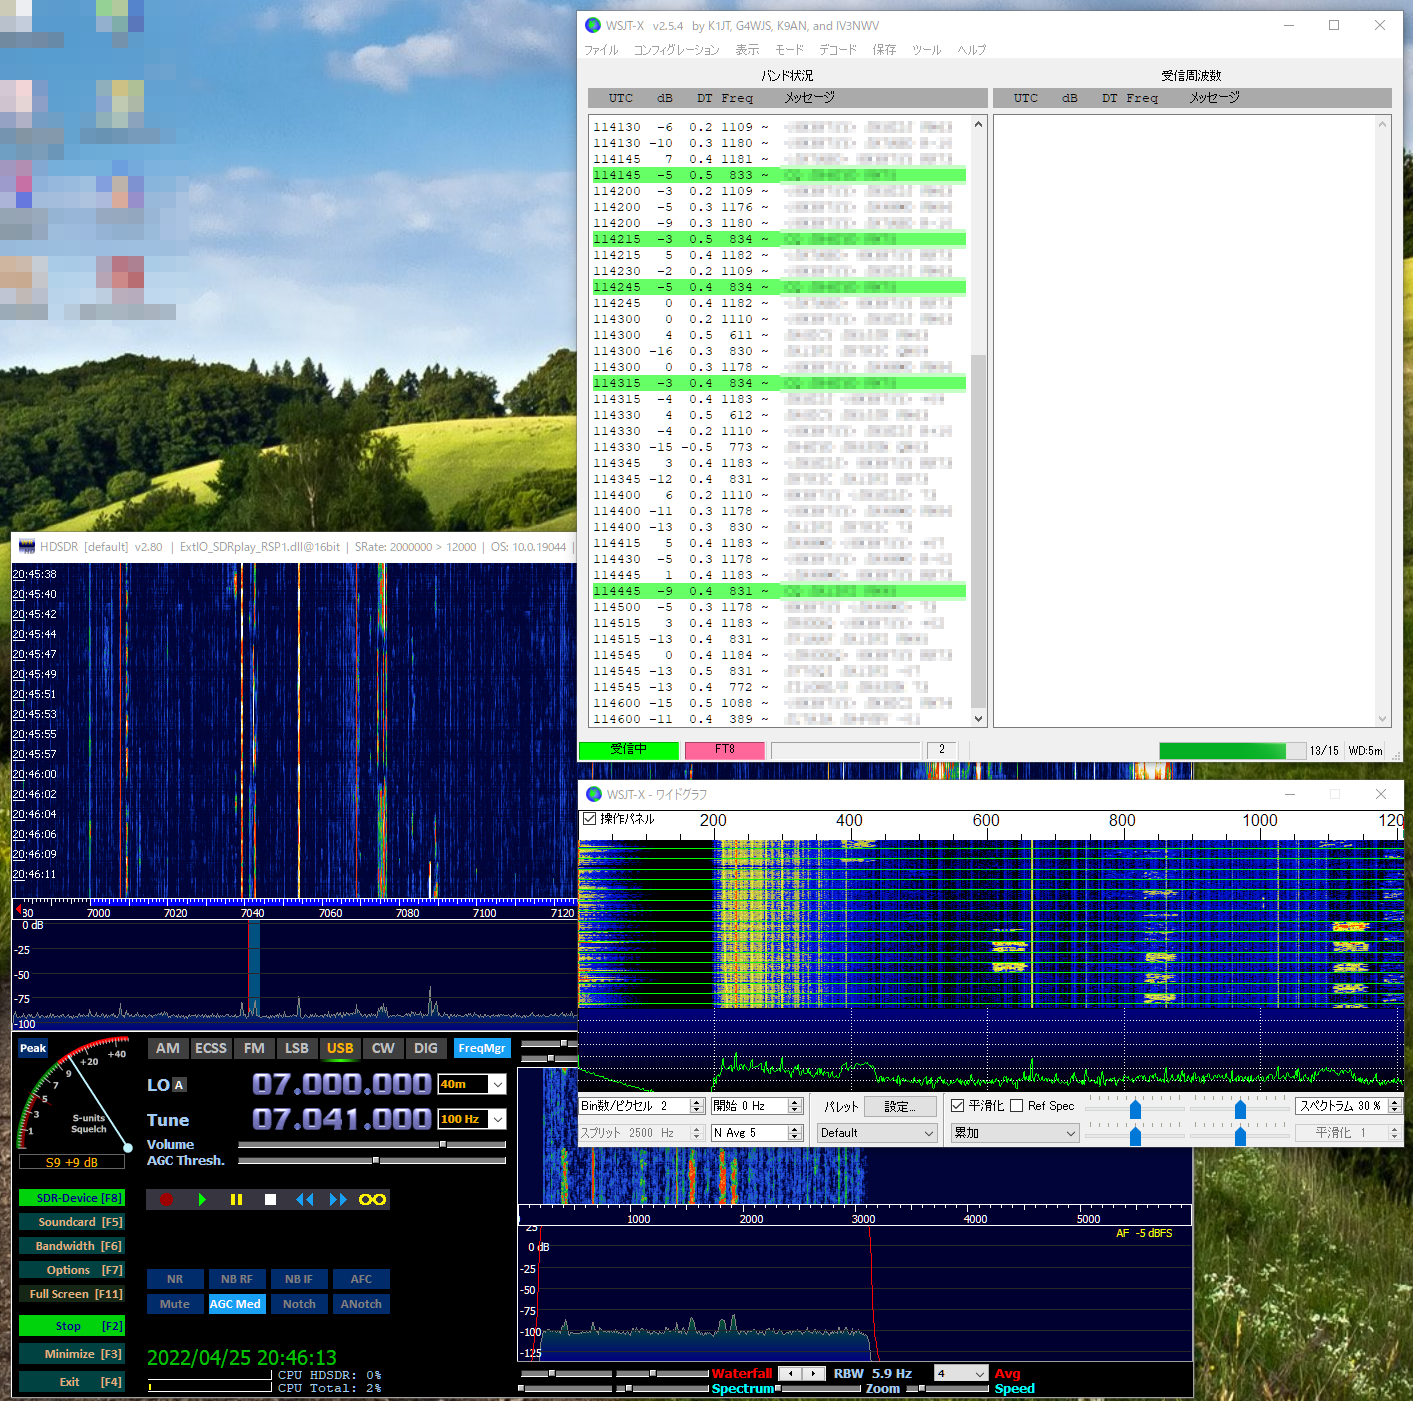Viewport: 1413px width, 1401px height.
Task: Toggle the AFC button
Action: click(361, 1279)
